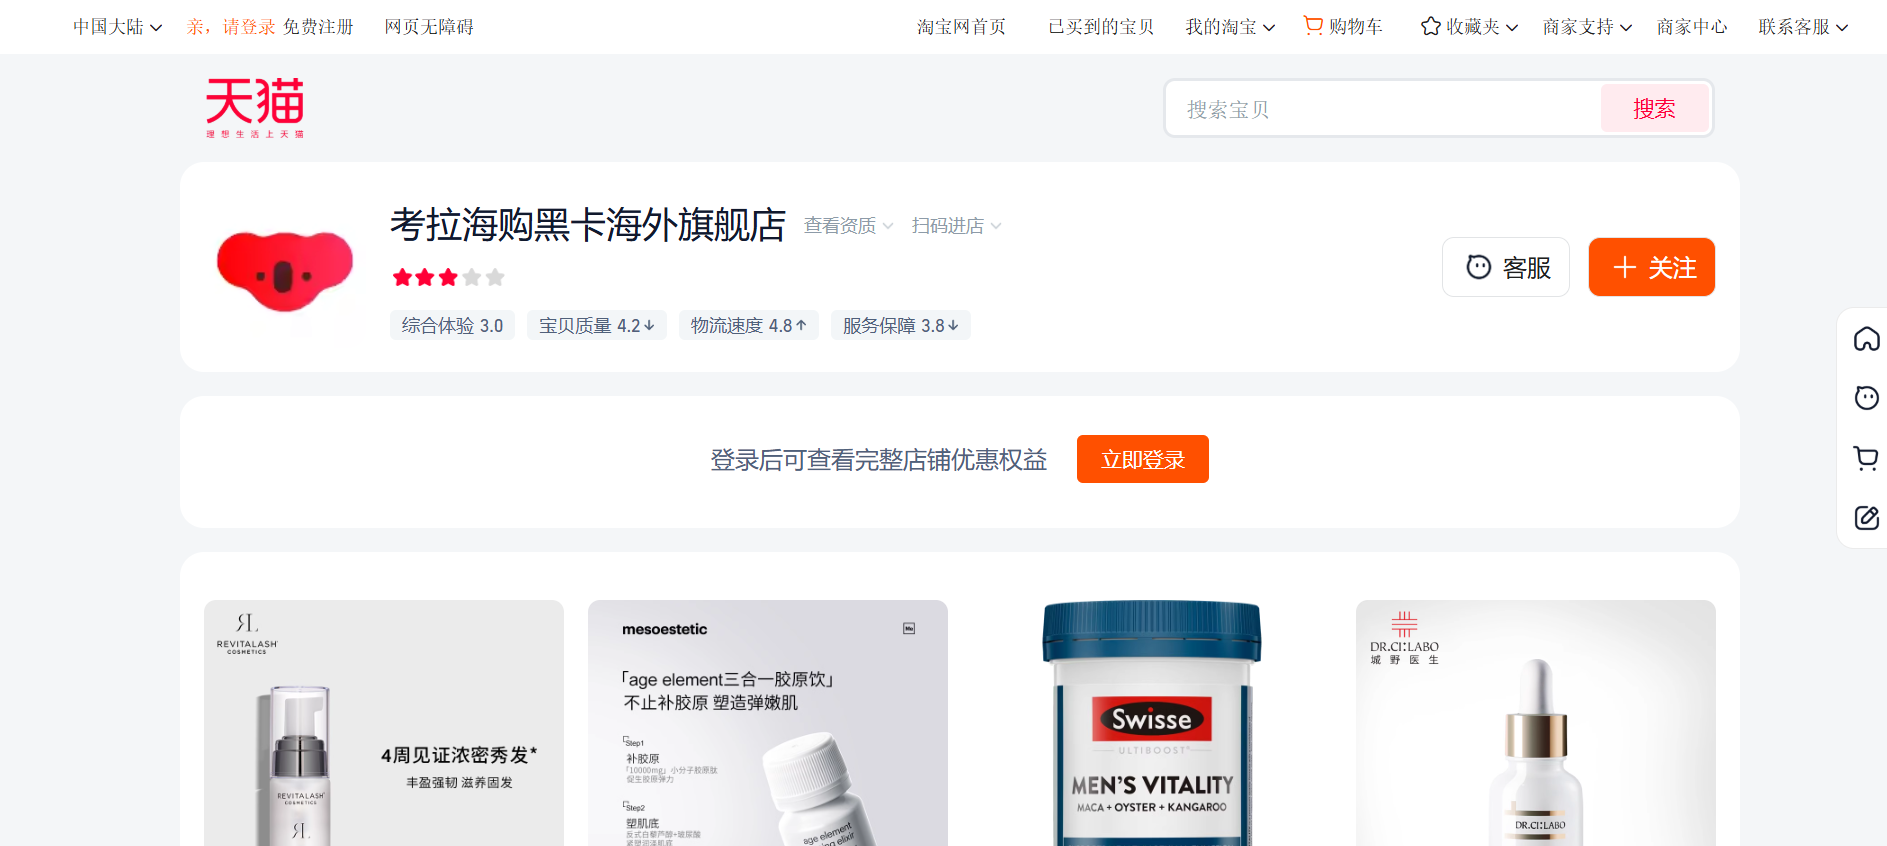Click 网页无障碍 link

[429, 27]
